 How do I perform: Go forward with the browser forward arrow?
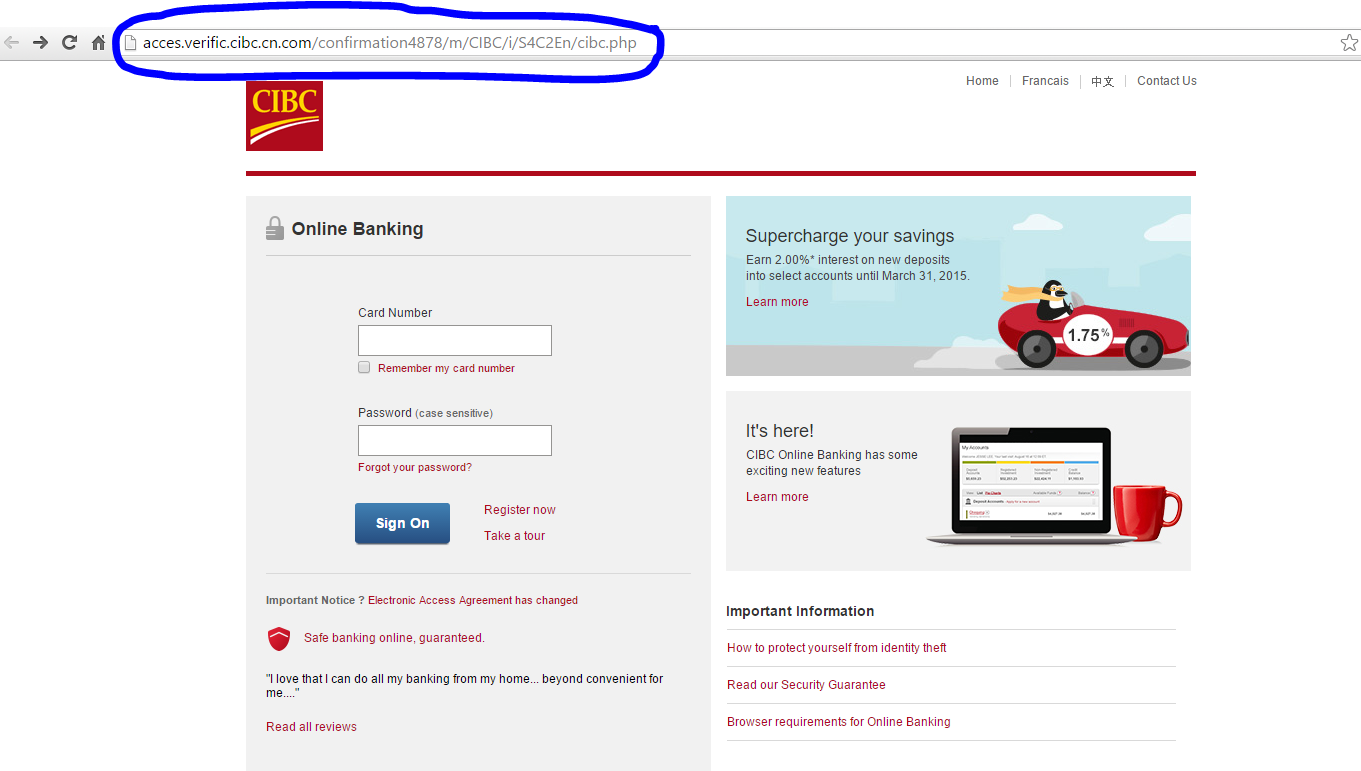point(40,42)
